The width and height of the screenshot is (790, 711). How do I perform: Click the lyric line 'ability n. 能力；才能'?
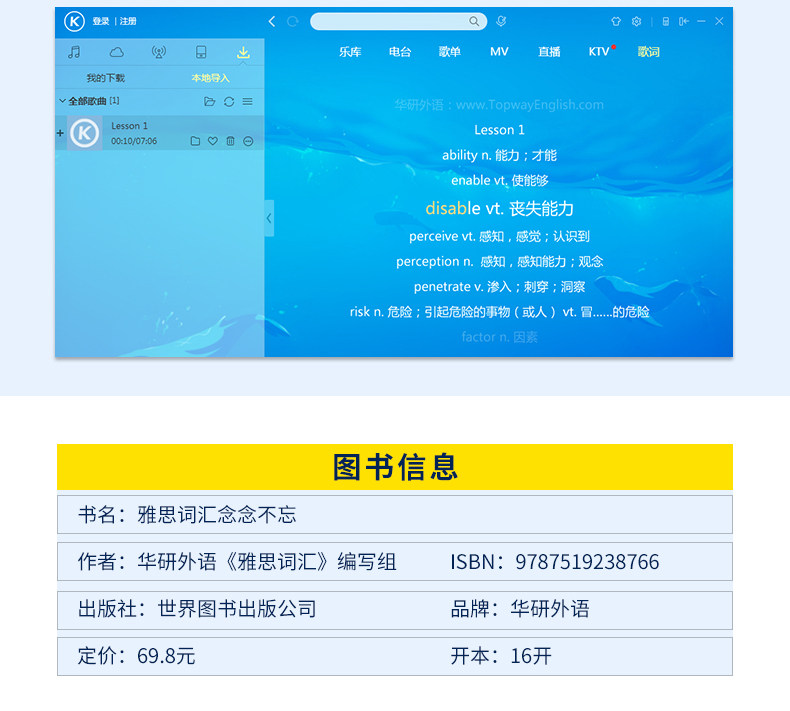pyautogui.click(x=499, y=155)
